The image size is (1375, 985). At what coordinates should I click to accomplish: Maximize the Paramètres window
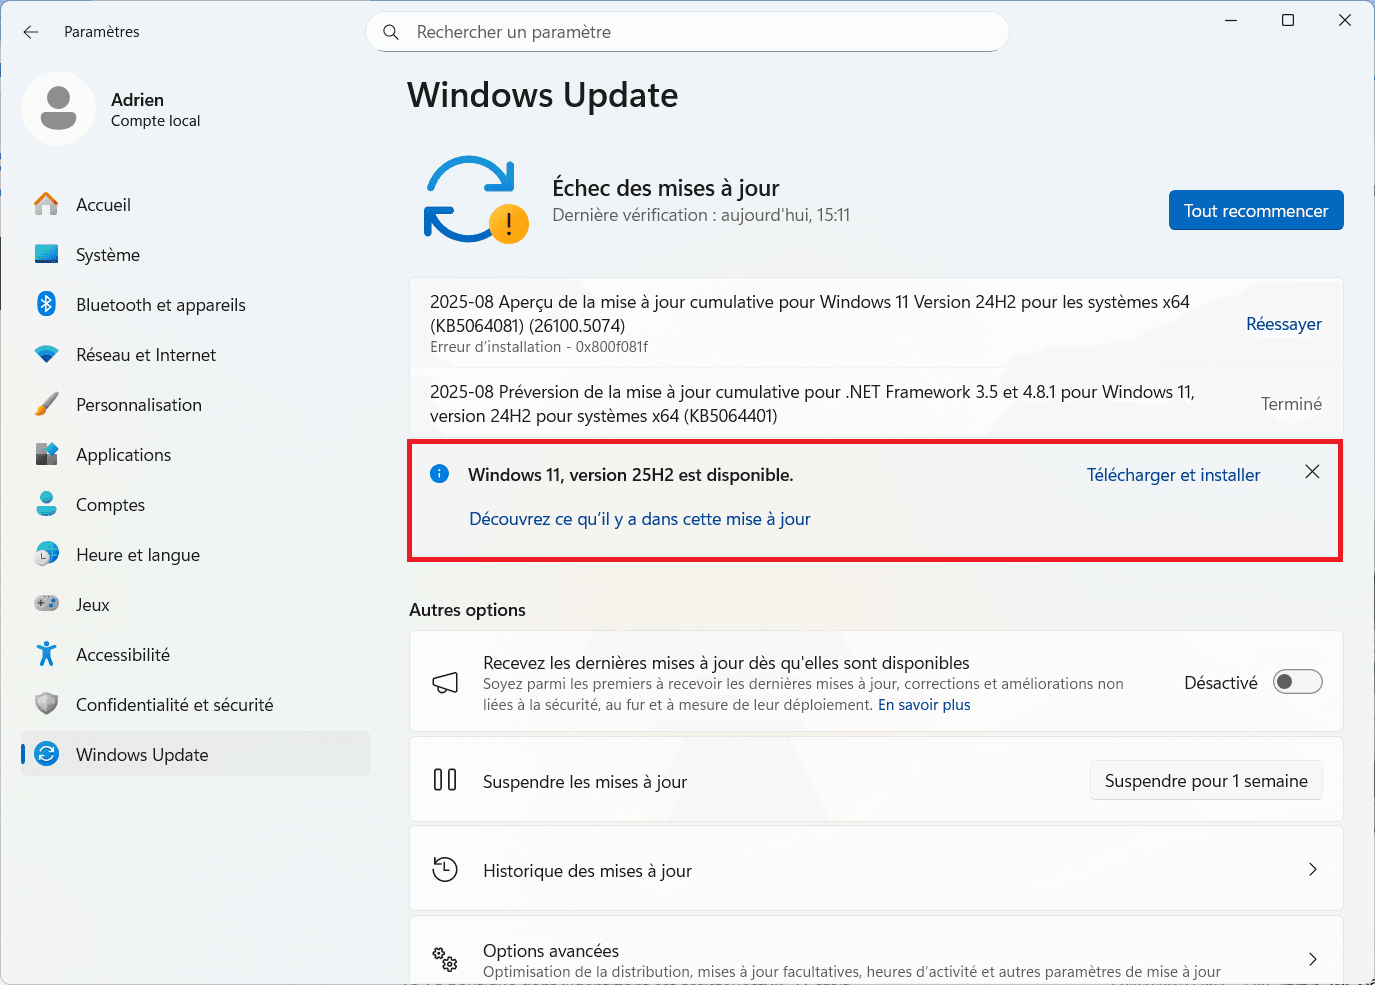(1288, 20)
